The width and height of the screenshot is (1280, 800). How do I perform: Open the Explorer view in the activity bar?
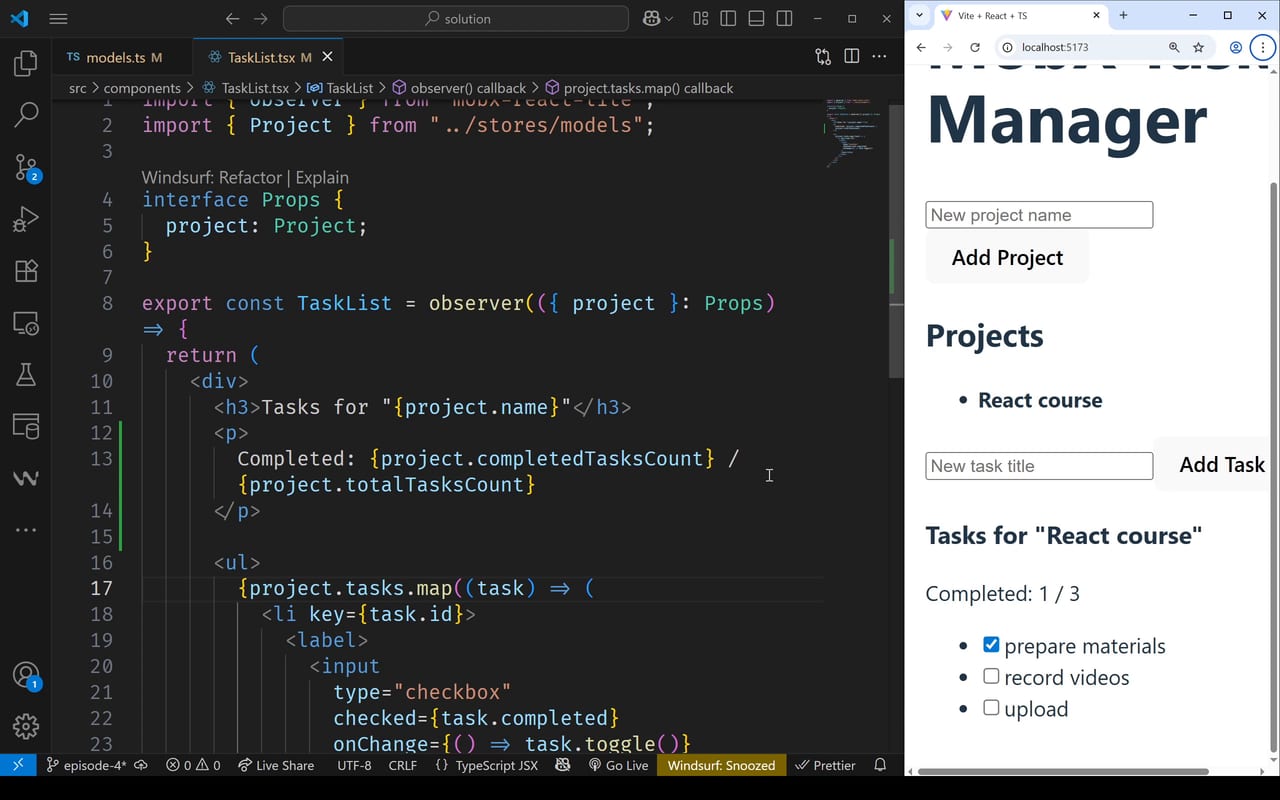pos(26,64)
